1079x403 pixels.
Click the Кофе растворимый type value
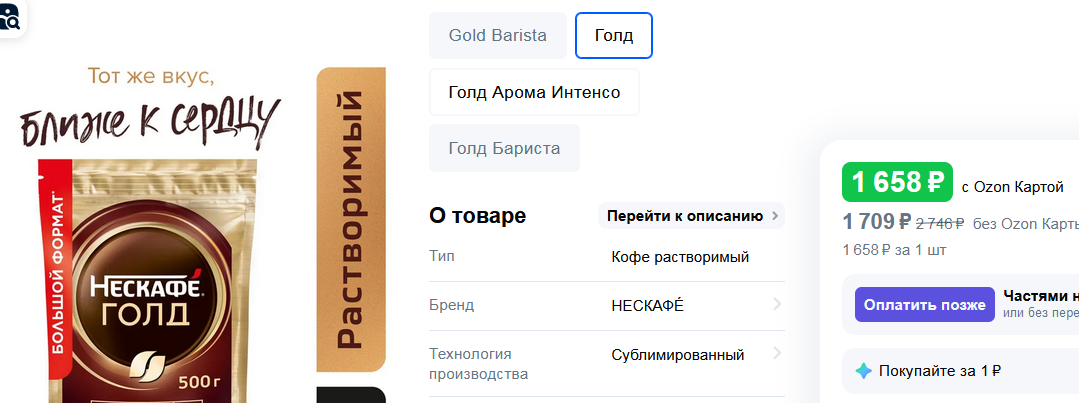(680, 257)
